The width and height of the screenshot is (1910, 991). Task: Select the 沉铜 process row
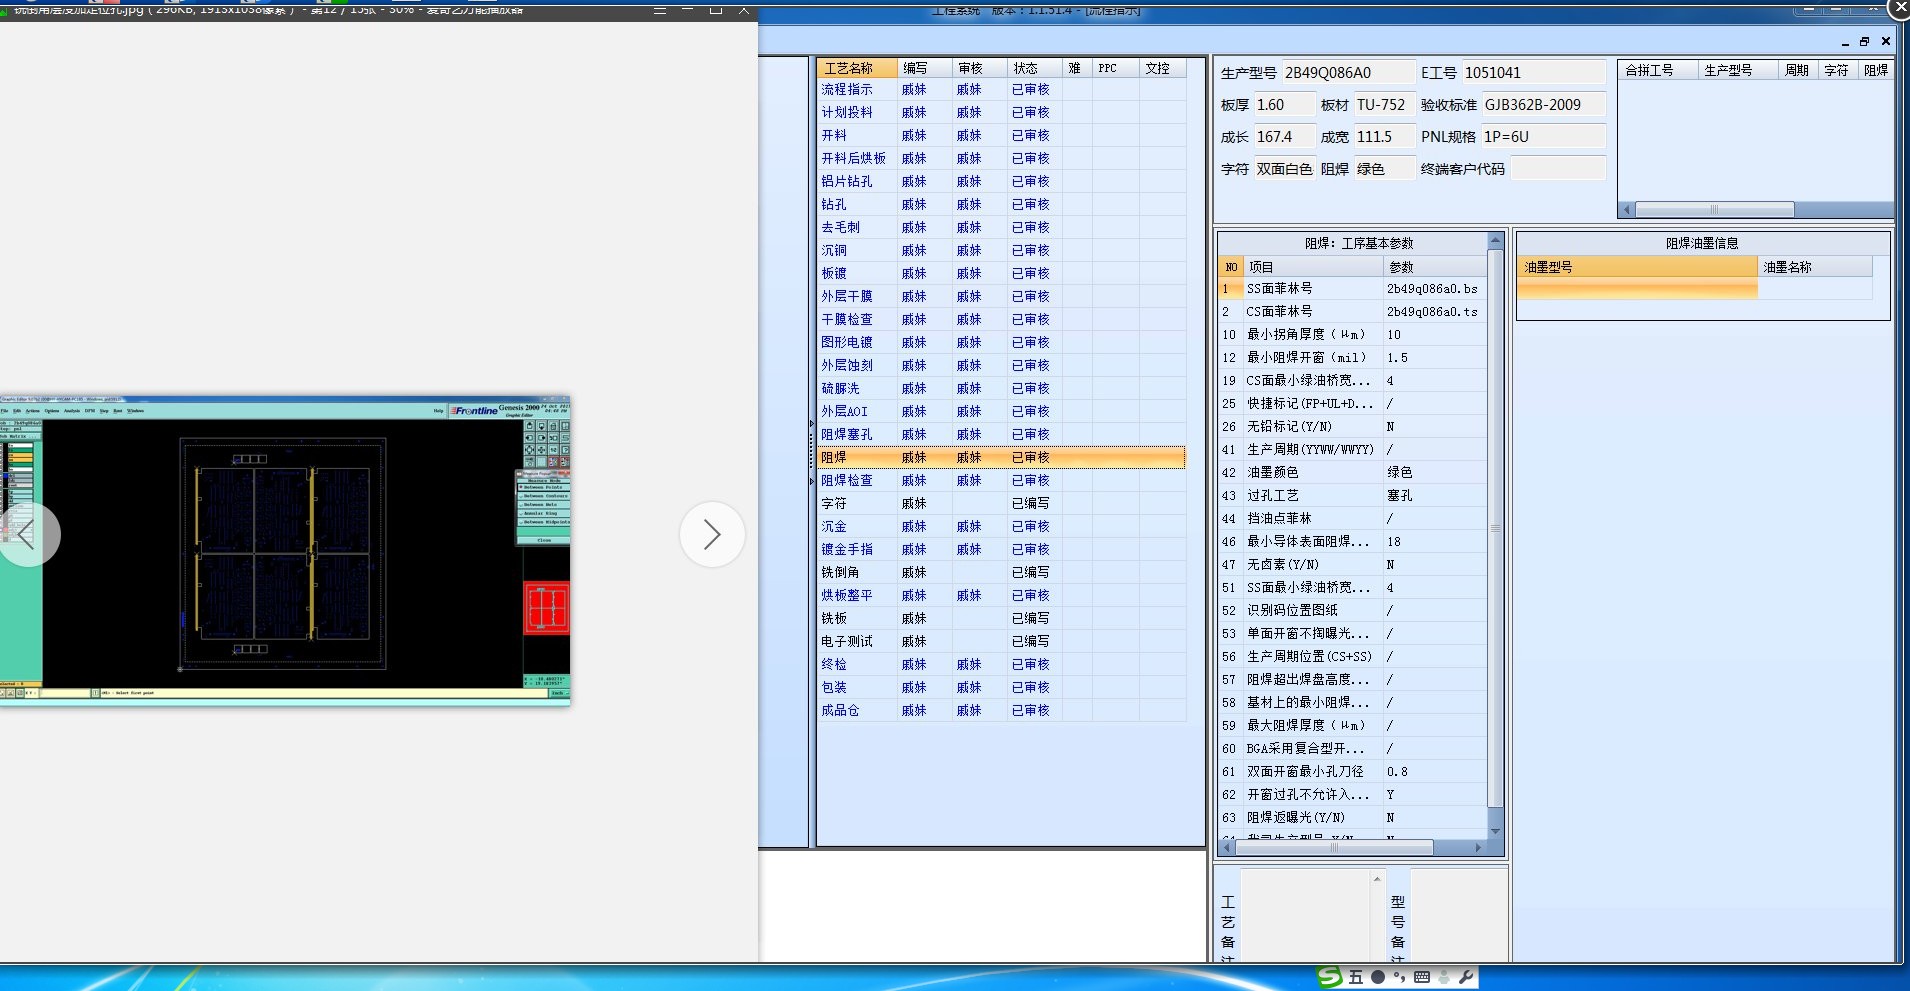pyautogui.click(x=1001, y=251)
